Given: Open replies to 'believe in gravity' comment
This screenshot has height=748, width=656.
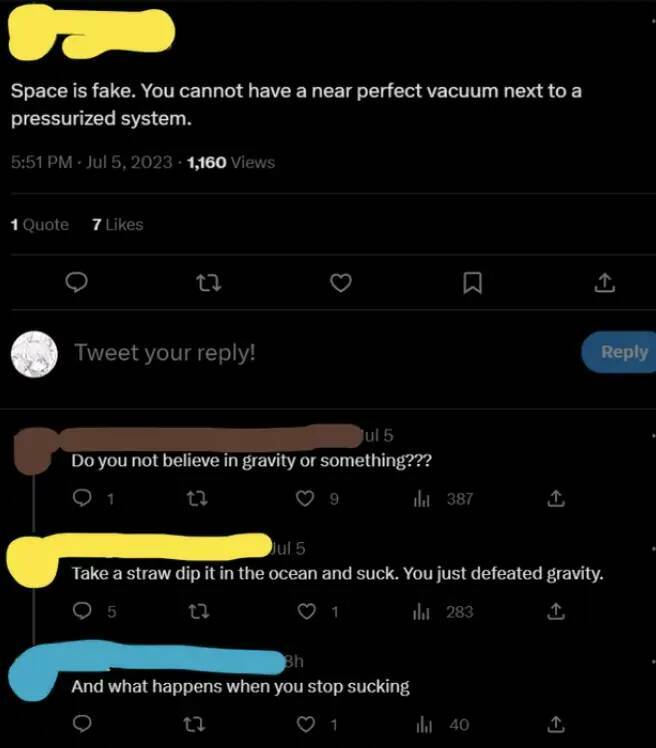Looking at the screenshot, I should tap(84, 498).
